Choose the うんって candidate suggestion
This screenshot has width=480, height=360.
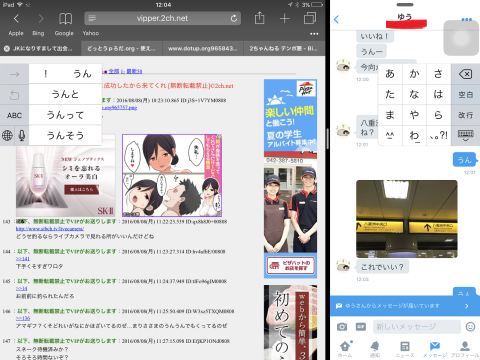pyautogui.click(x=65, y=115)
